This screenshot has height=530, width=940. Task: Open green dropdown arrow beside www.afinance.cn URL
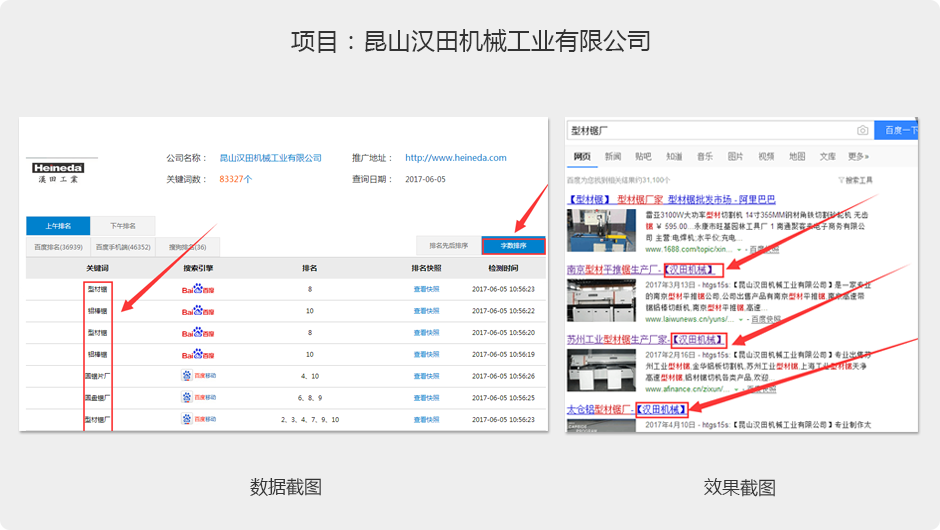pyautogui.click(x=736, y=390)
